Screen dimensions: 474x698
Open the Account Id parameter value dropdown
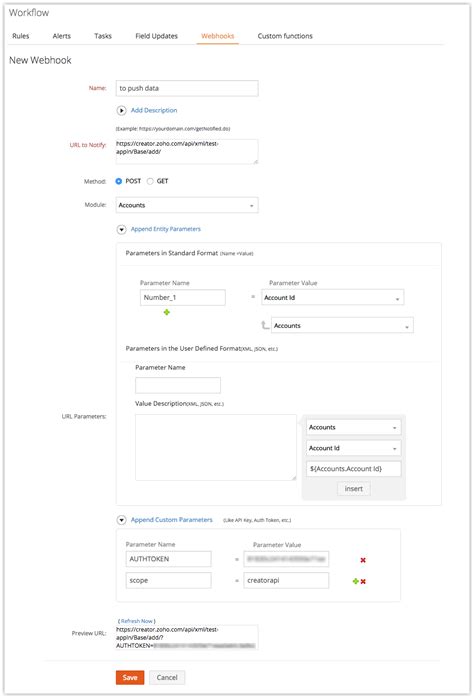click(332, 297)
